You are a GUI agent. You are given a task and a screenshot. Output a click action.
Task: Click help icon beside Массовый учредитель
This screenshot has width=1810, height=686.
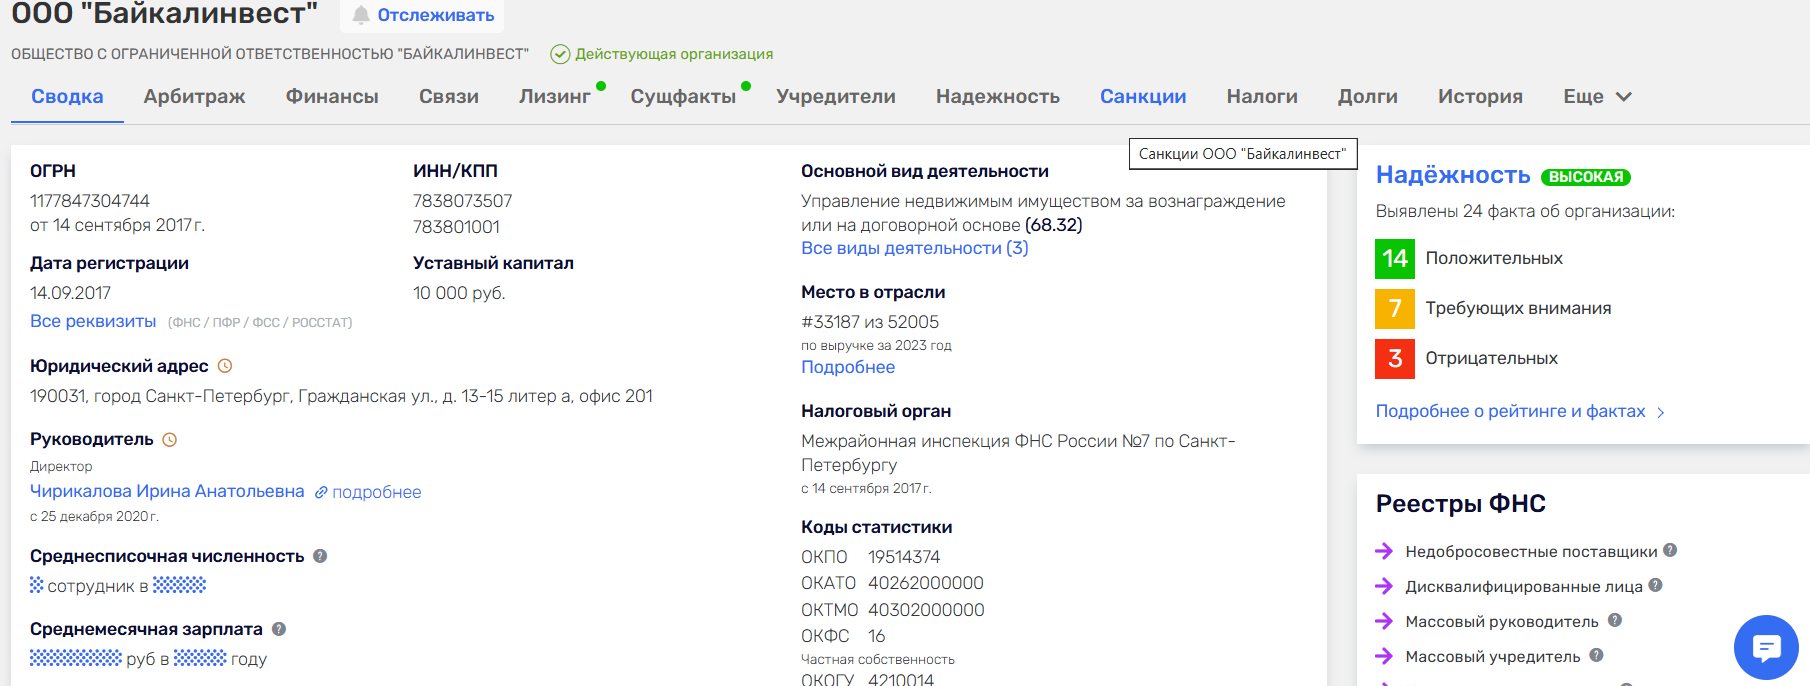[x=1596, y=656]
